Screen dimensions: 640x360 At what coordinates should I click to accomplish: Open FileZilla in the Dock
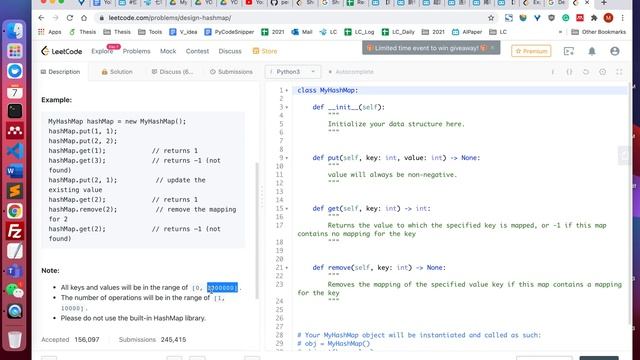[15, 231]
